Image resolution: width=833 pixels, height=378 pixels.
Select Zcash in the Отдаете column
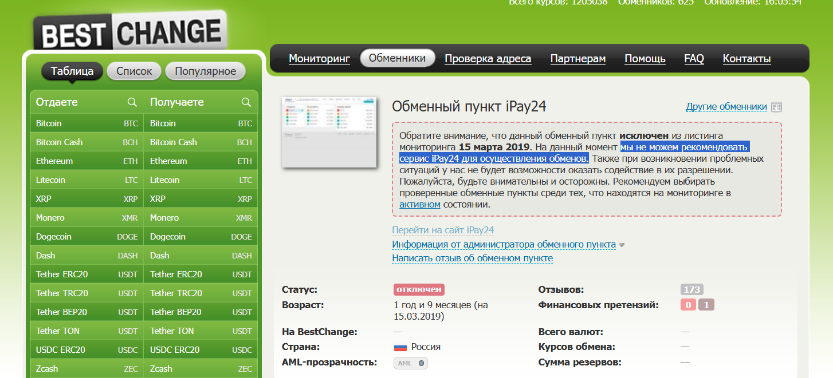[x=87, y=368]
